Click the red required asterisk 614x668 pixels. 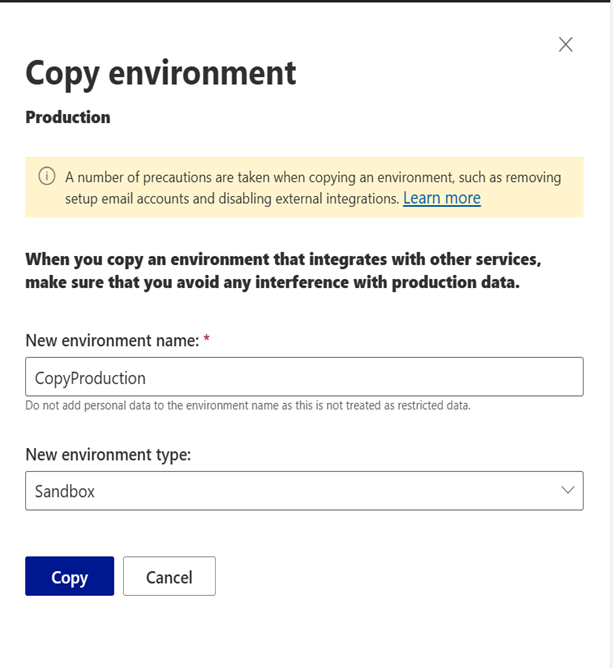[206, 341]
